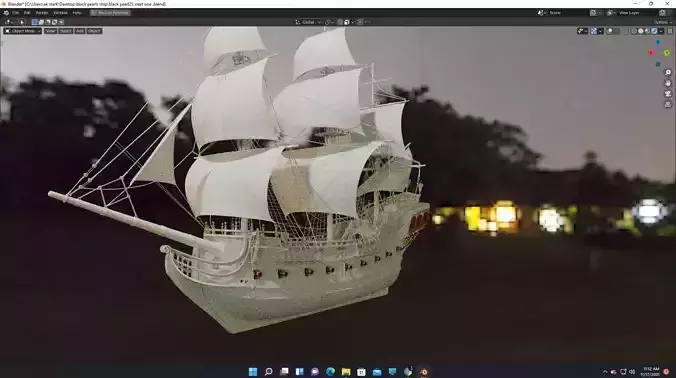
Task: Open the transform pivot point dropdown
Action: pos(329,22)
